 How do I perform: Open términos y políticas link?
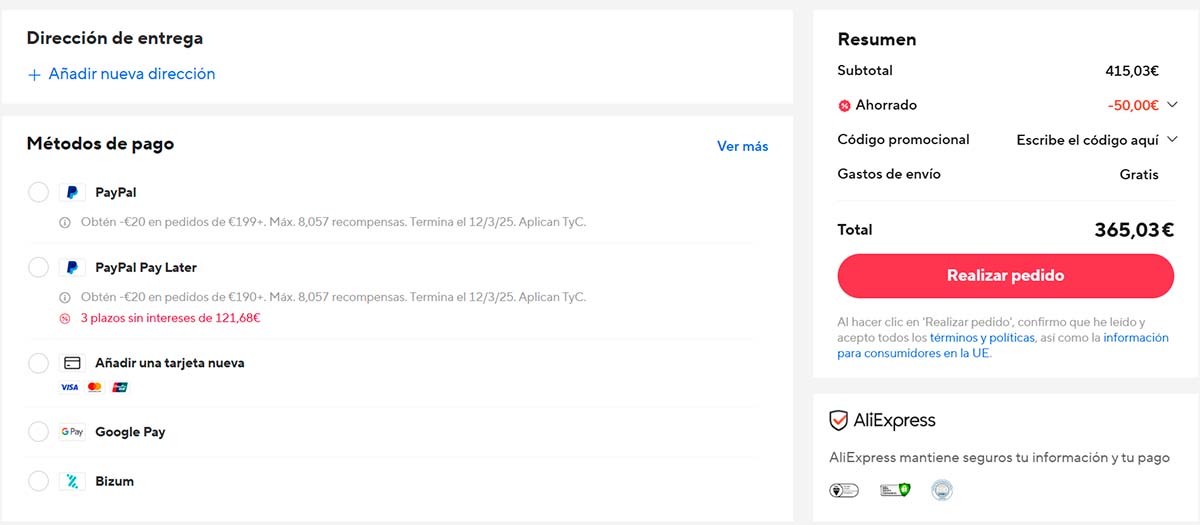tap(982, 338)
